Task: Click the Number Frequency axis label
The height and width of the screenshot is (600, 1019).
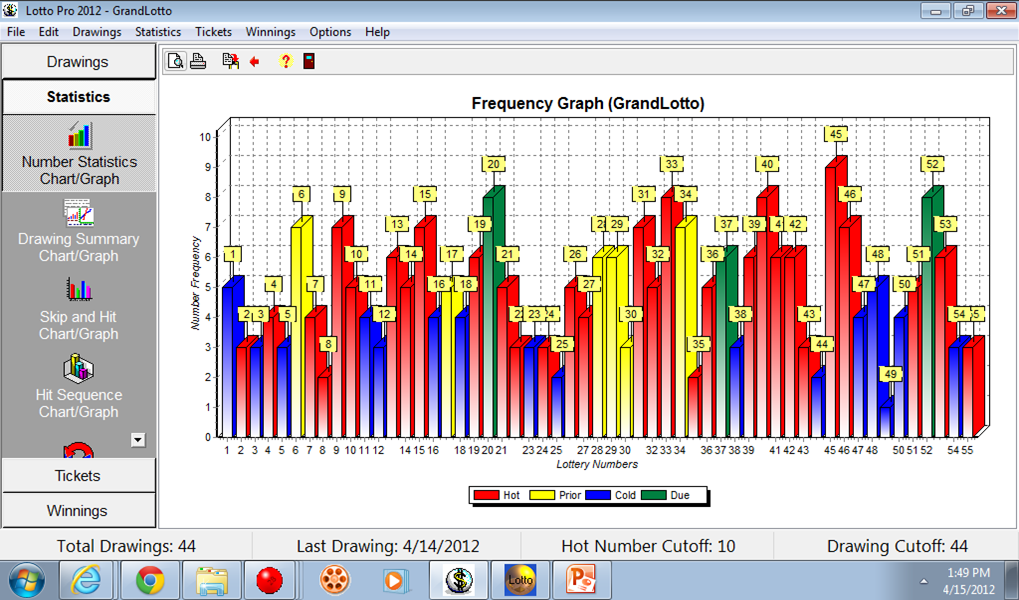Action: point(196,283)
